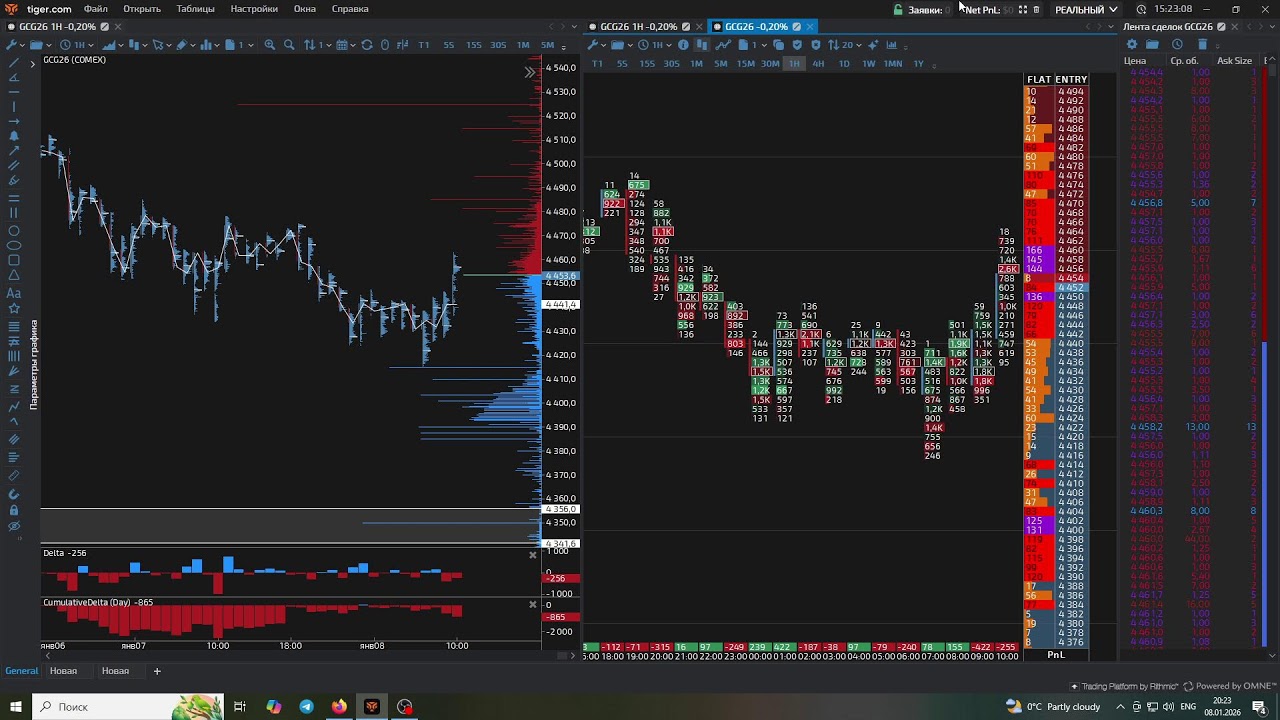Click the ENTRY column header in DOM
The width and height of the screenshot is (1280, 720).
(1071, 80)
